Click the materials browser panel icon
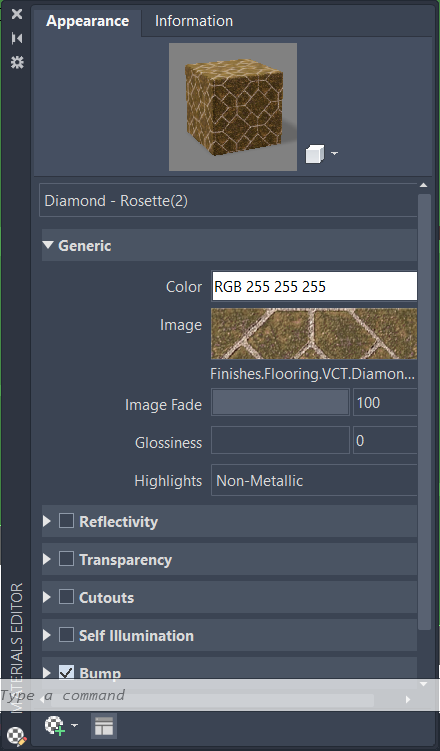Image resolution: width=440 pixels, height=751 pixels. coord(104,726)
